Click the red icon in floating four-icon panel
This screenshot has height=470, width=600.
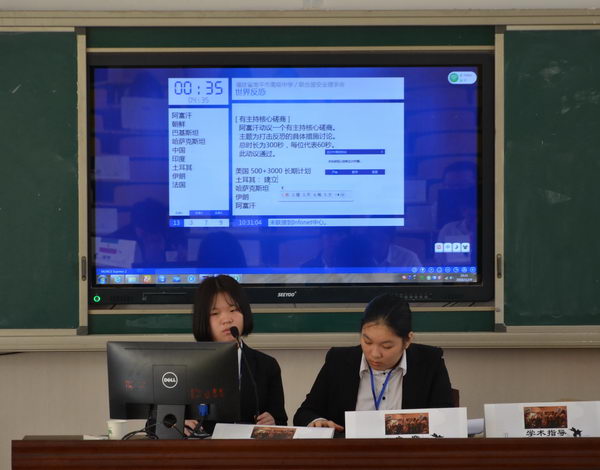click(439, 248)
